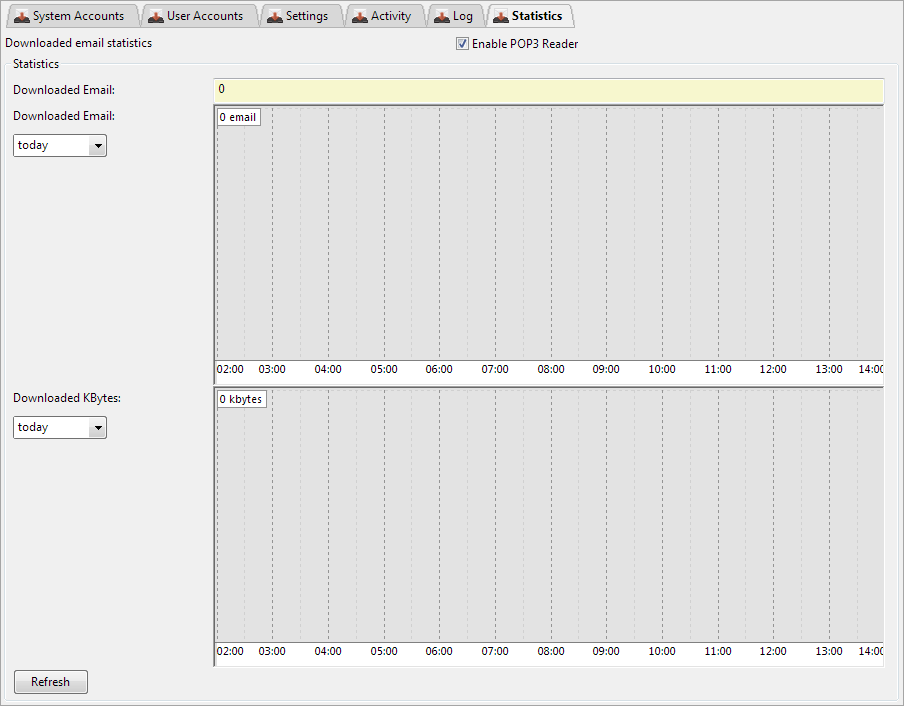Click the System Accounts tab icon
The width and height of the screenshot is (904, 706).
21,17
